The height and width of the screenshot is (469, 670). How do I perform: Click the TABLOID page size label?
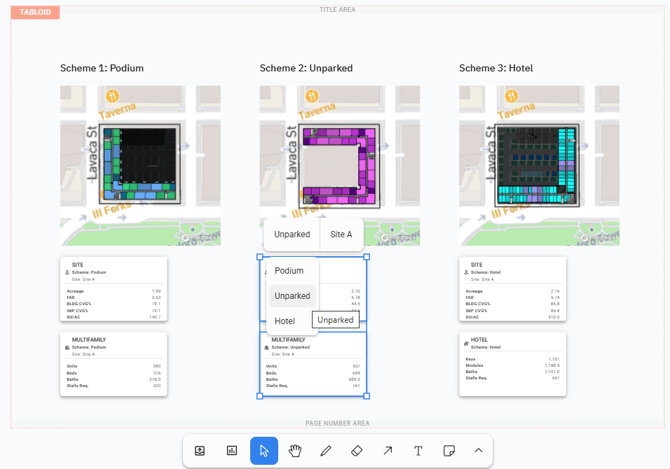(x=35, y=12)
